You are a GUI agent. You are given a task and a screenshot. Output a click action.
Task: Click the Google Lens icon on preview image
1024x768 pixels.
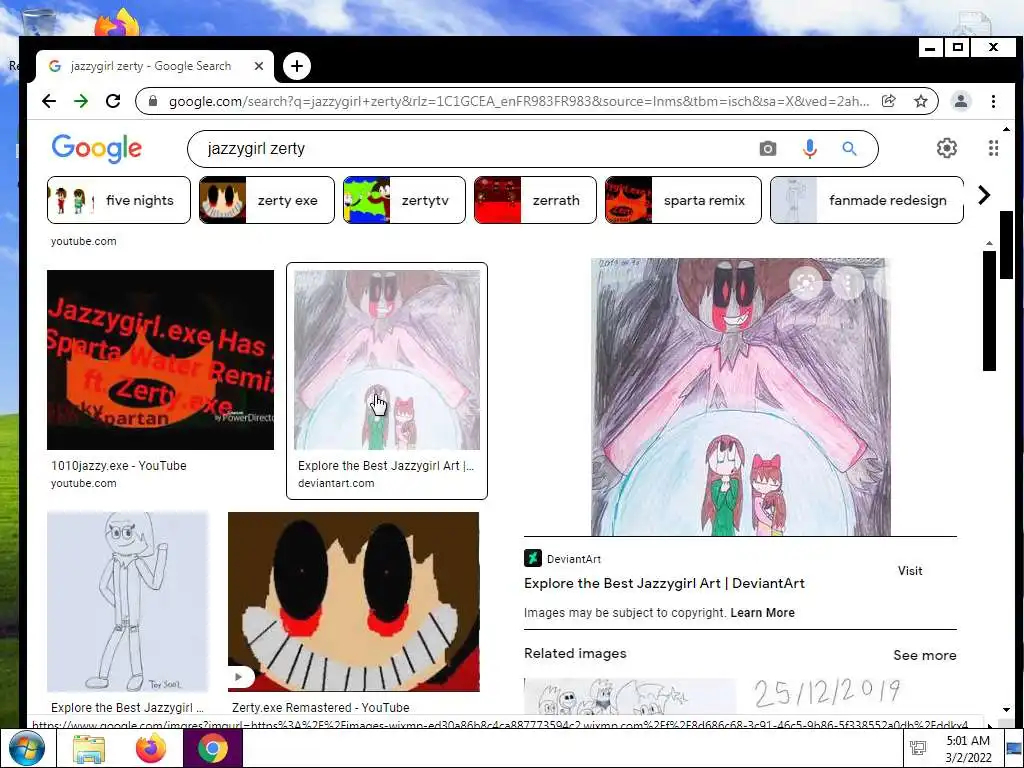805,283
